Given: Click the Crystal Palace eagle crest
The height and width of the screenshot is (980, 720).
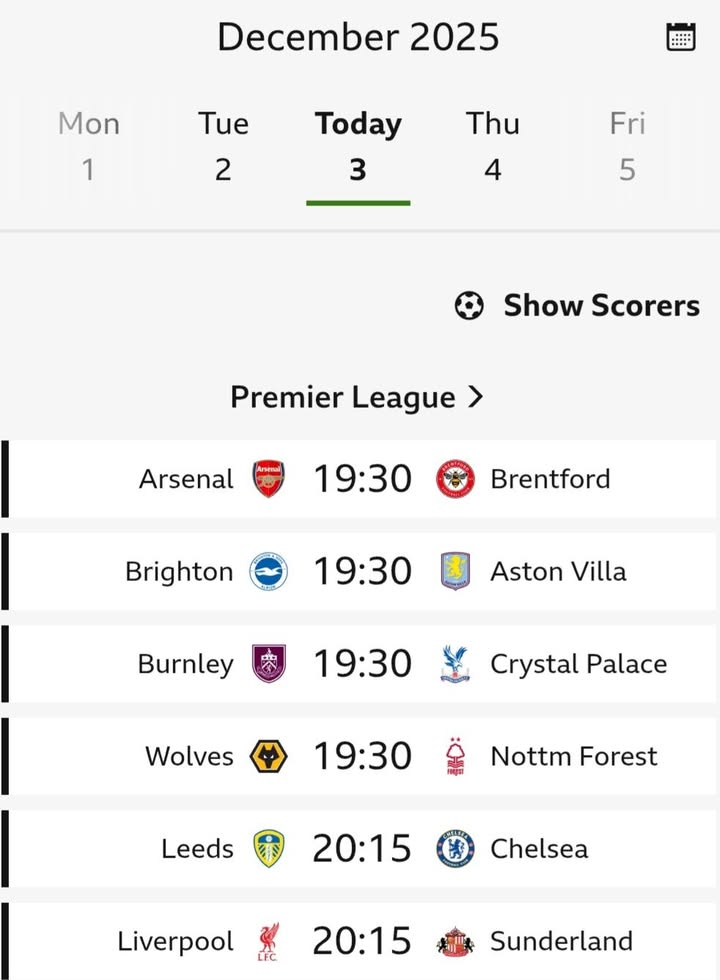Looking at the screenshot, I should click(x=455, y=664).
